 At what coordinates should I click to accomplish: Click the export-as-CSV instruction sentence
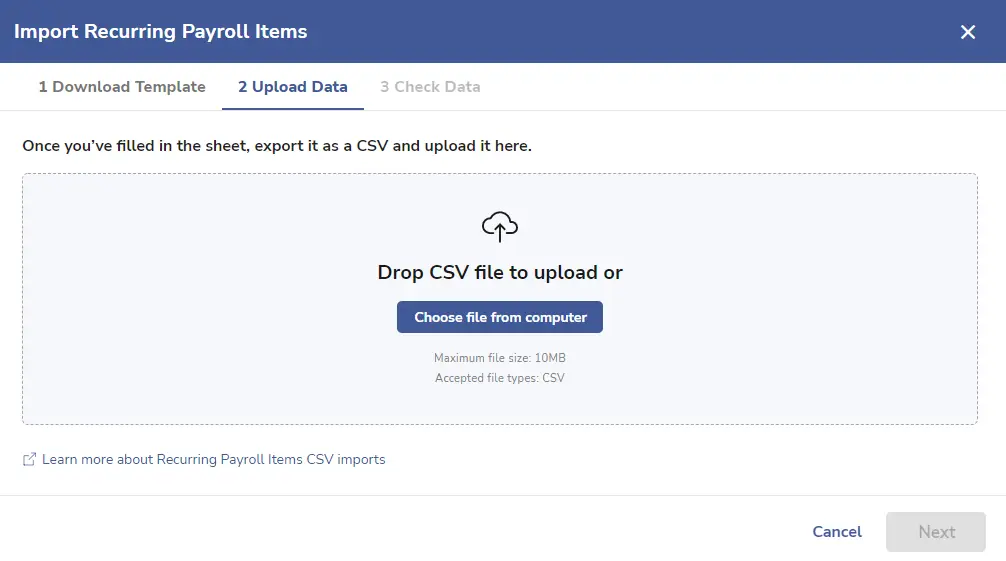277,146
